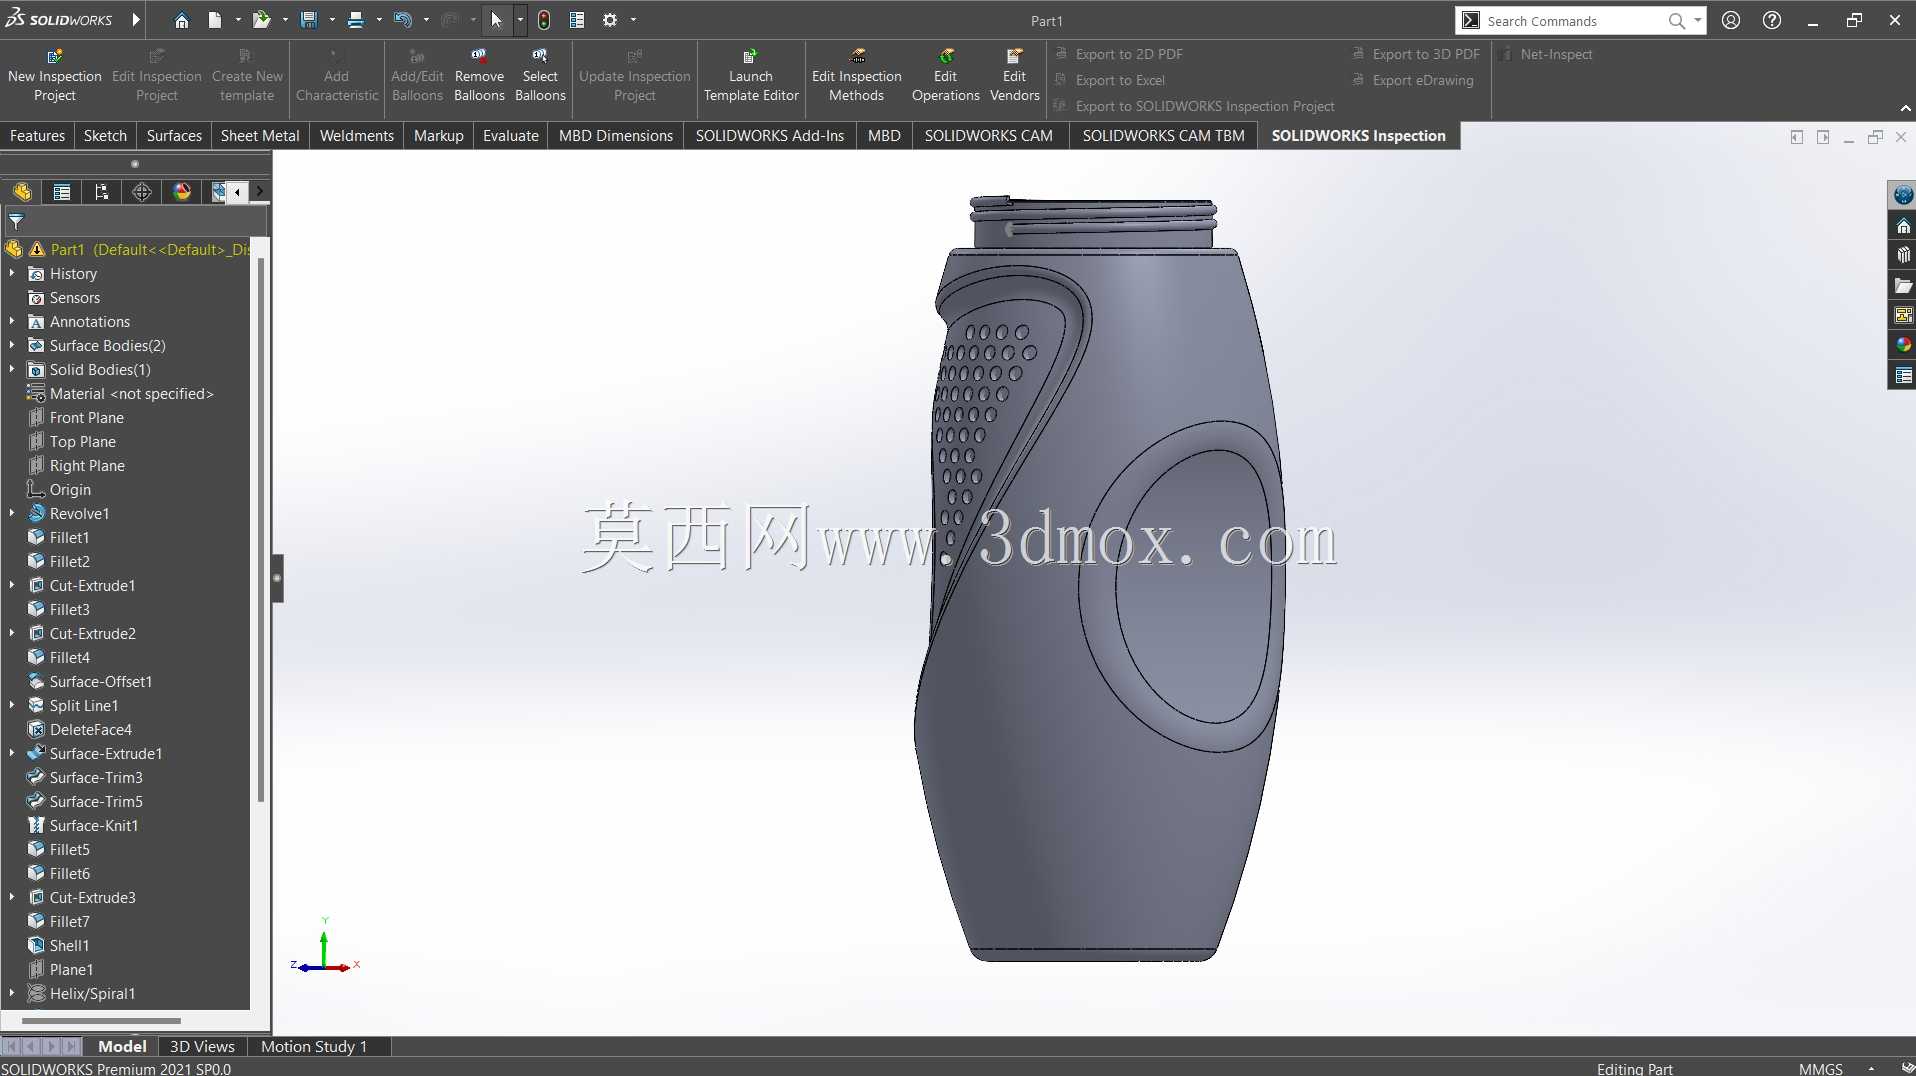This screenshot has width=1916, height=1076.
Task: Open the MMGS unit system selector
Action: (1820, 1068)
